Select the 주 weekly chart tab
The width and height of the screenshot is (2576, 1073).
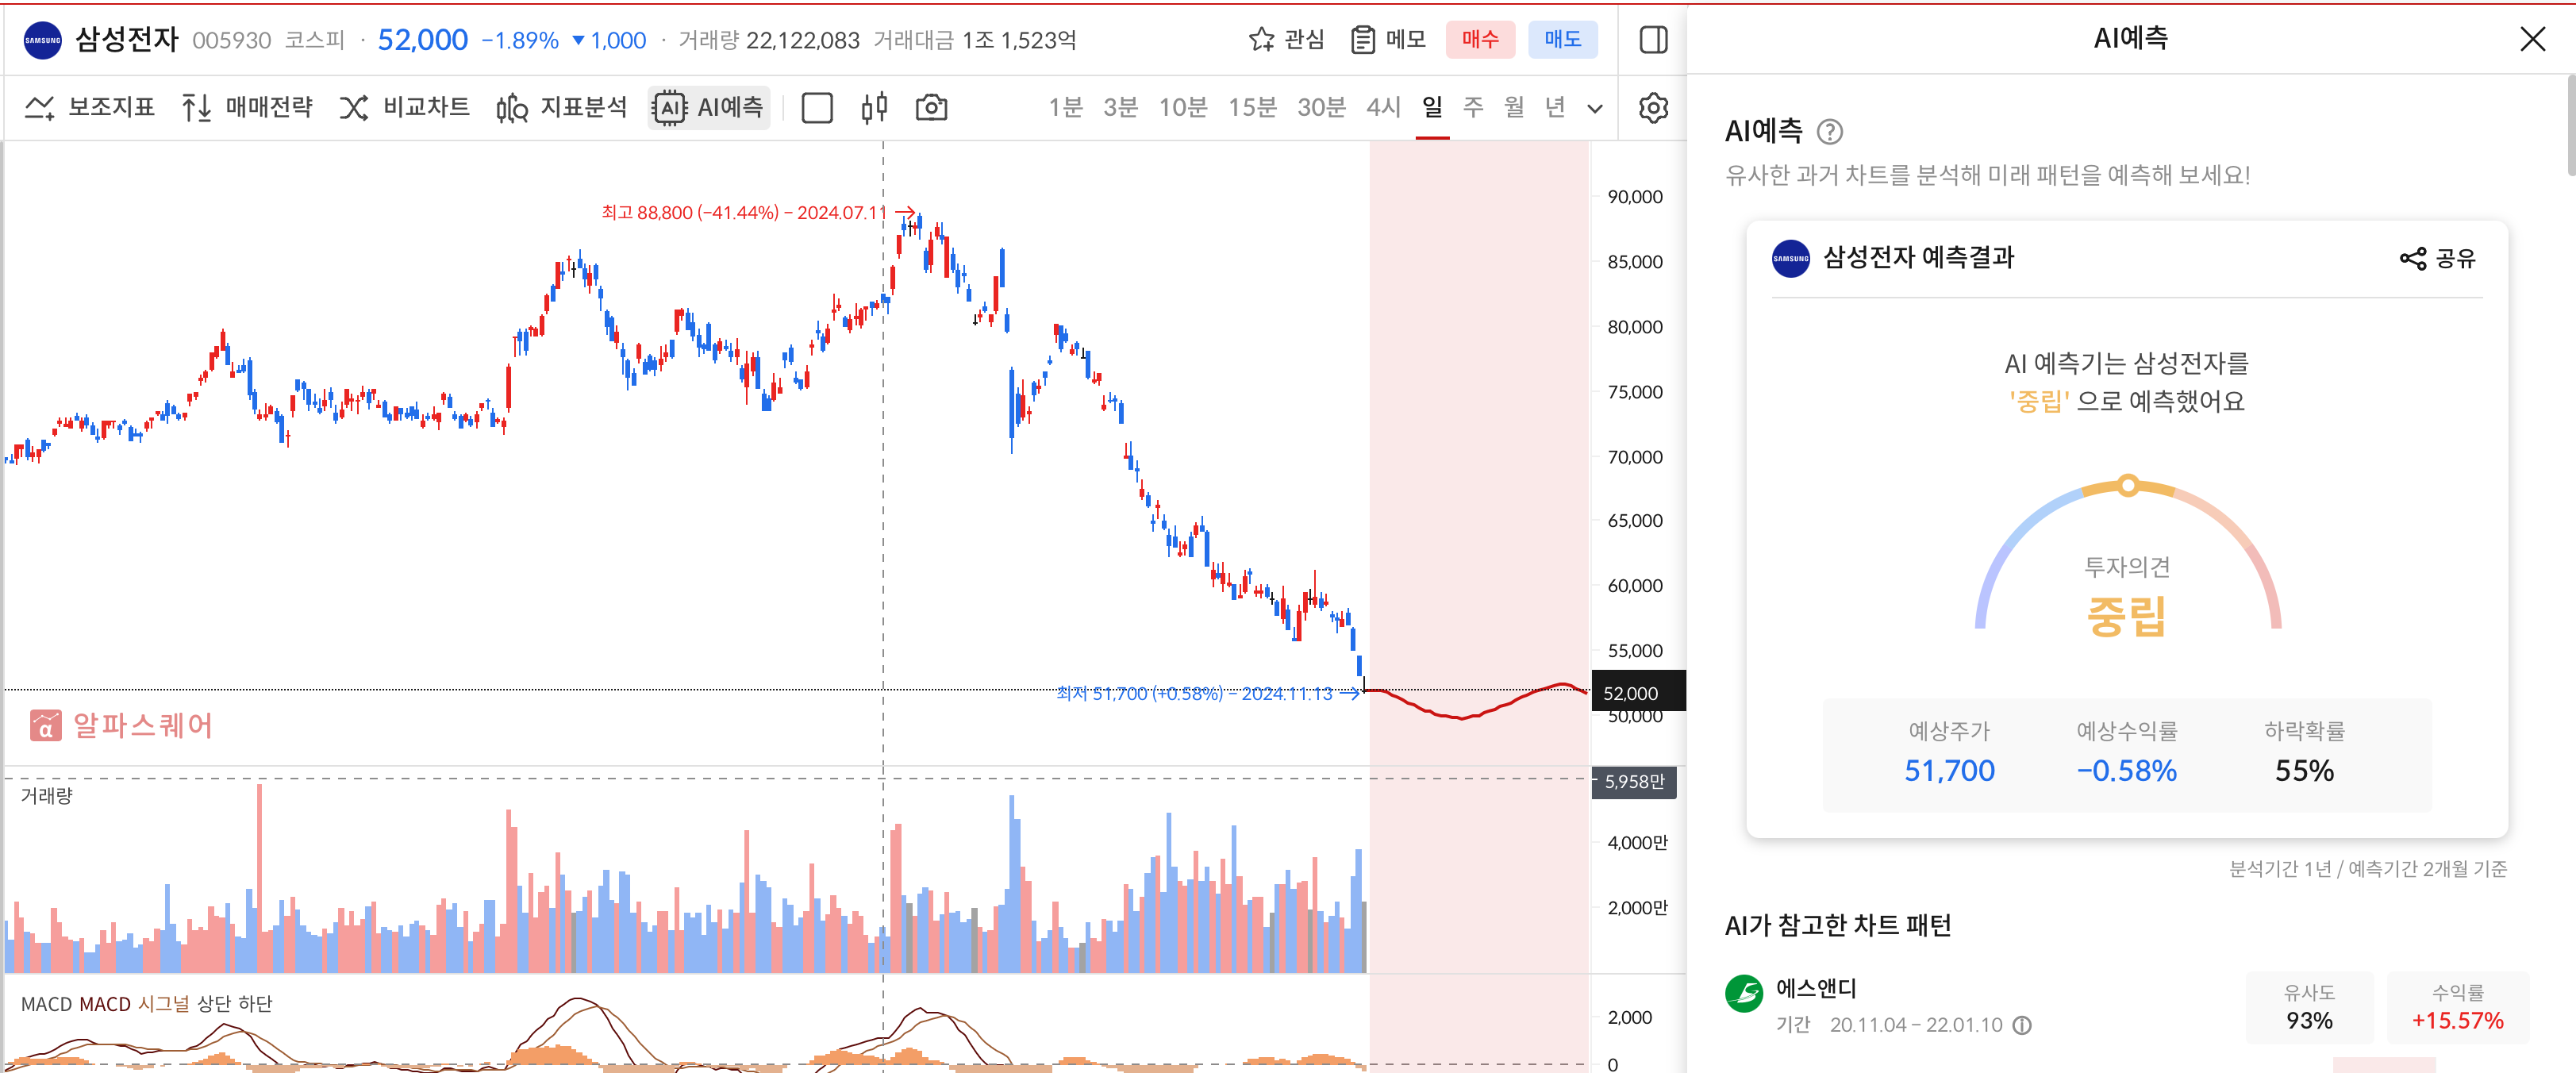[x=1473, y=107]
